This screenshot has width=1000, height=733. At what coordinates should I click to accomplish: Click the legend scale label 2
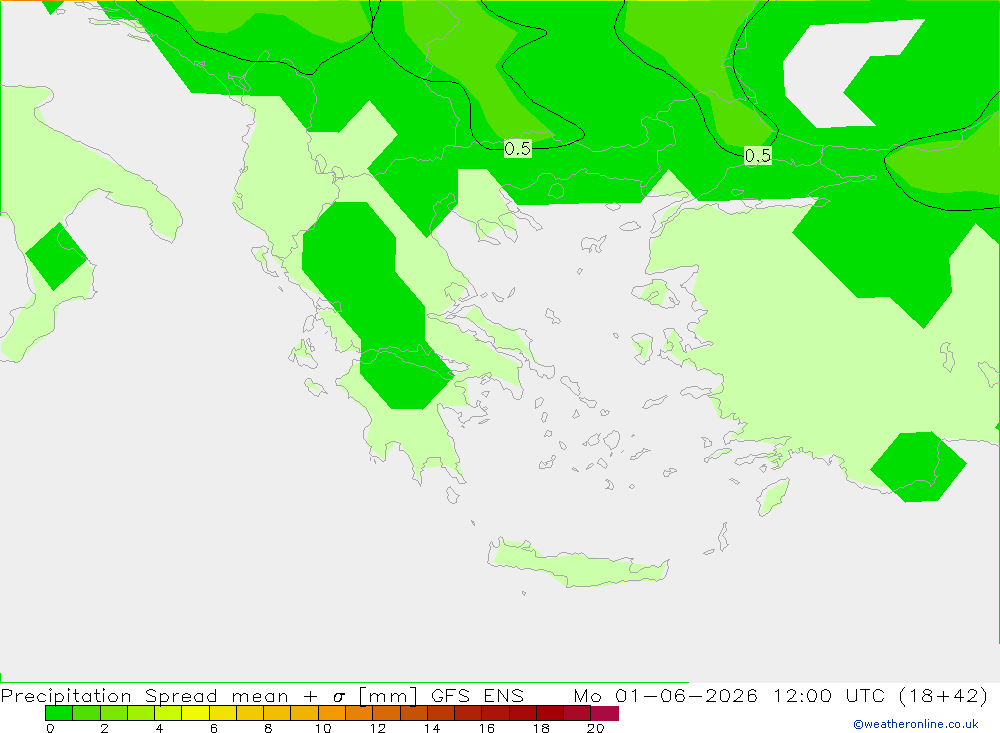click(x=105, y=728)
